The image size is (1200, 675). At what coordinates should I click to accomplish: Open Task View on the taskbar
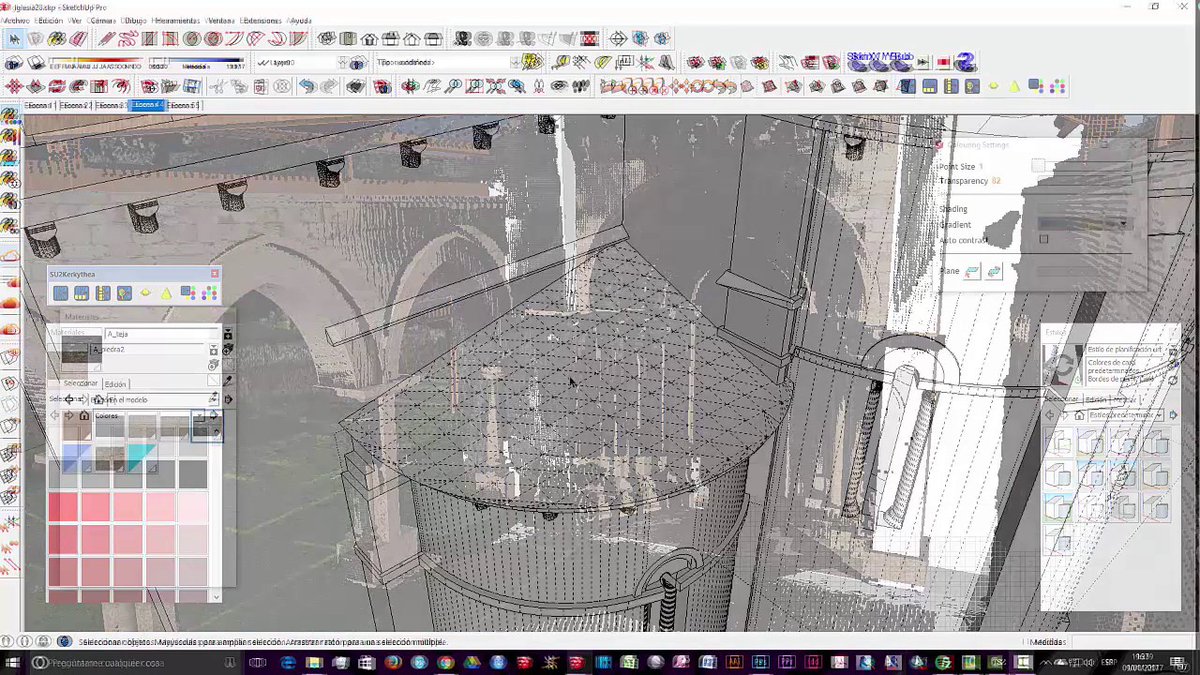257,662
